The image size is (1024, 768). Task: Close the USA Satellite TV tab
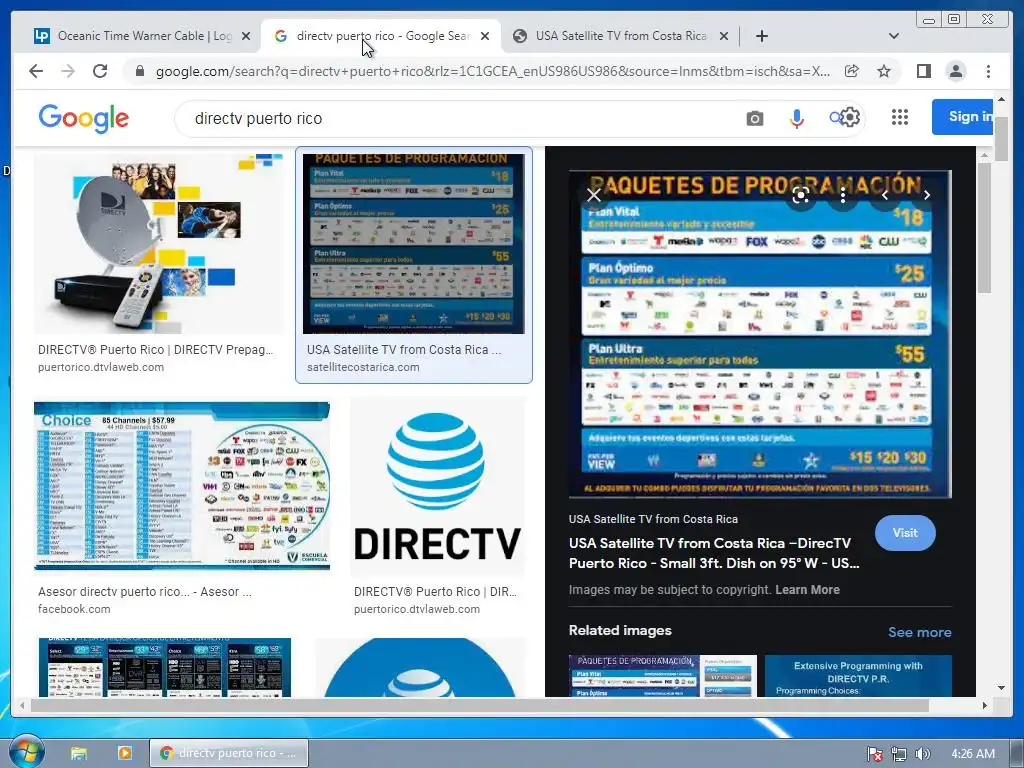pos(724,36)
